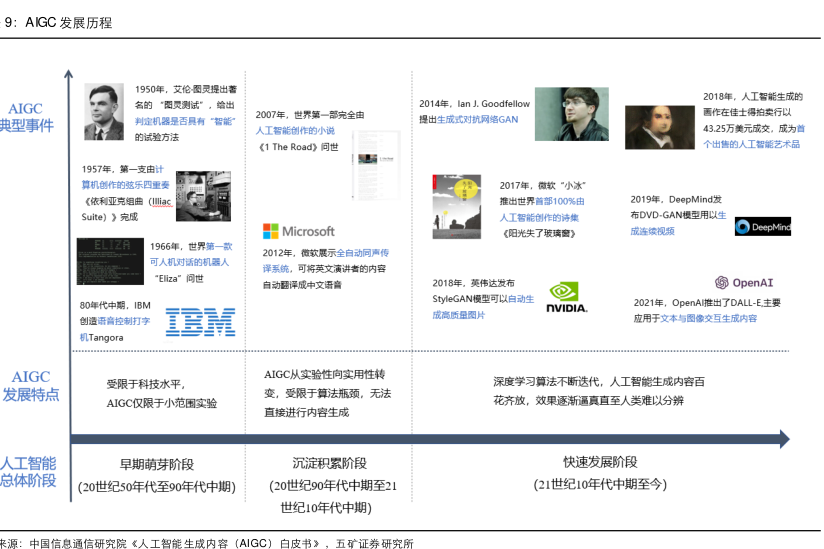Select the ELIZA terminal screenshot
The height and width of the screenshot is (549, 824).
pyautogui.click(x=111, y=261)
